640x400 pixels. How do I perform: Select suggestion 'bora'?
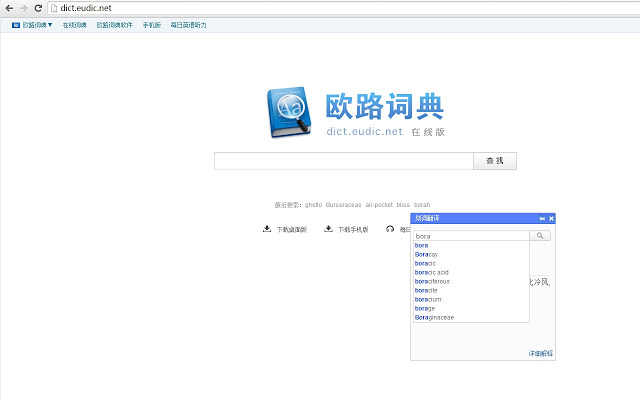click(471, 245)
